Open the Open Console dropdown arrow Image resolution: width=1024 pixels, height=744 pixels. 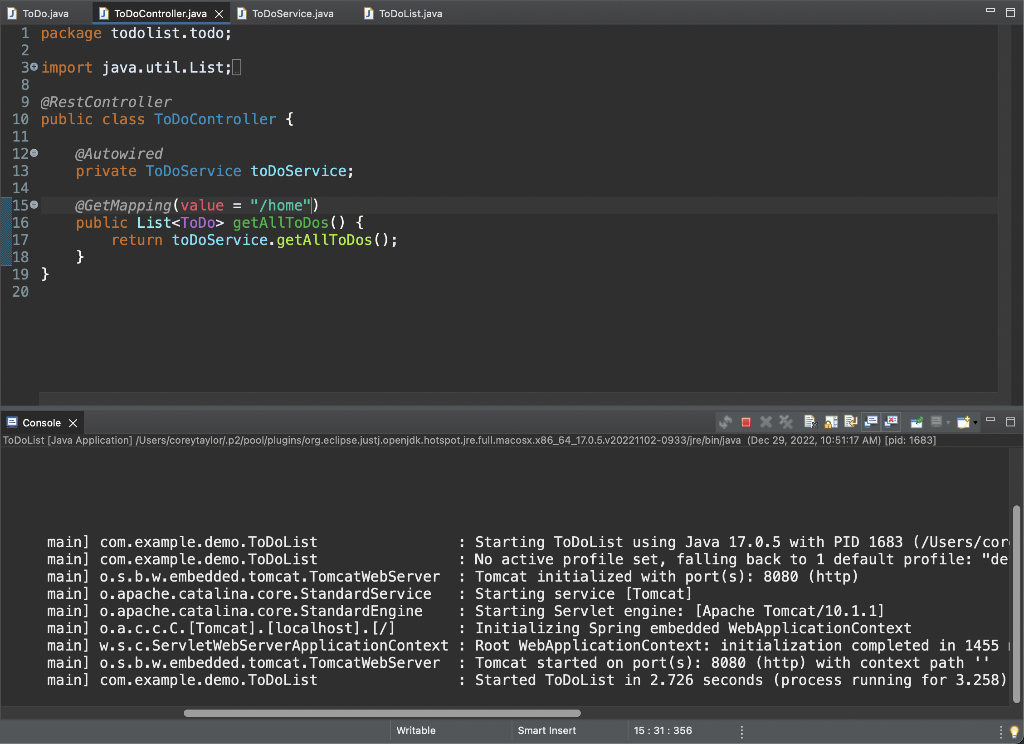[974, 423]
